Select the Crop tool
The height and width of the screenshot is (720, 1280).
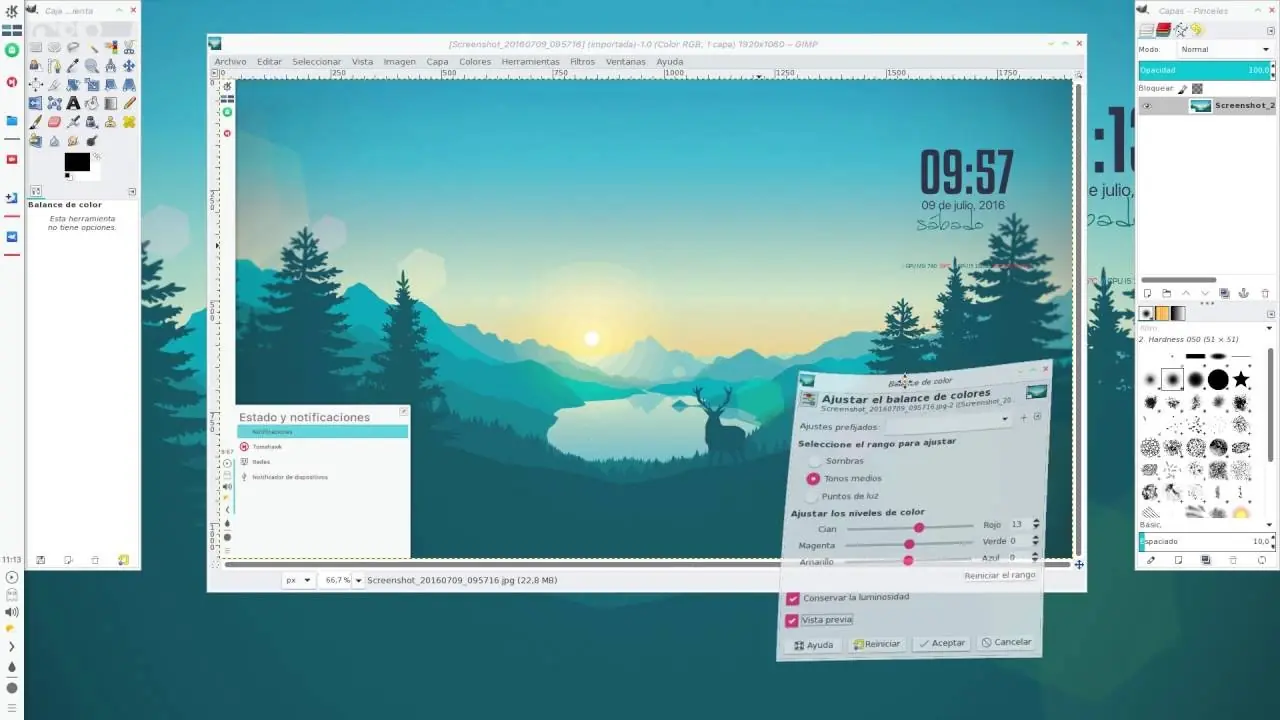(x=54, y=85)
